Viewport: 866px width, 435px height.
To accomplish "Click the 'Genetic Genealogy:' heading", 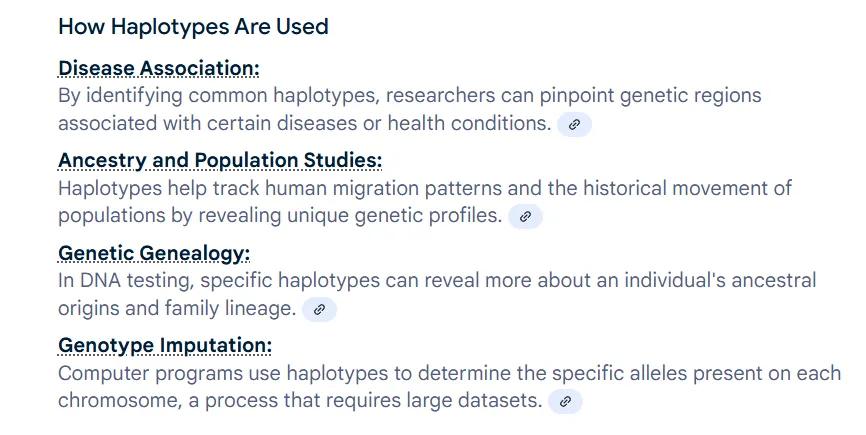I will coord(153,253).
